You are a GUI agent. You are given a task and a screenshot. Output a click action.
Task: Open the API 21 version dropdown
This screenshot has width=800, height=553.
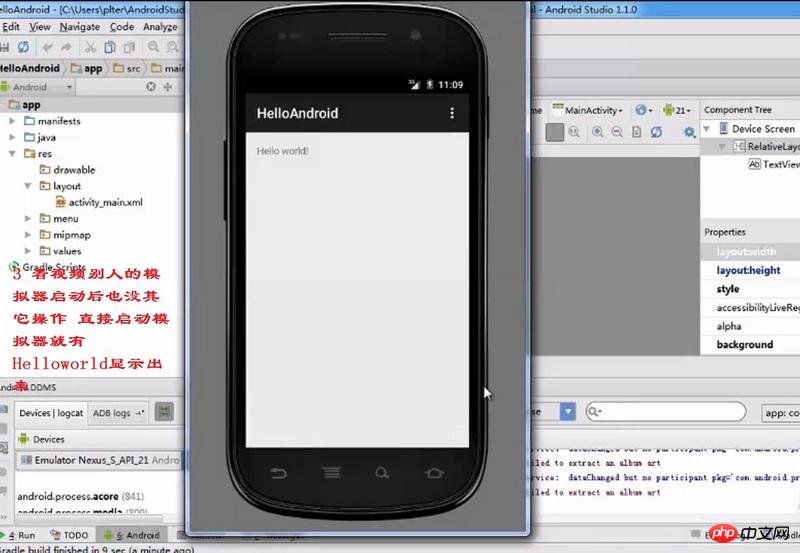click(x=677, y=110)
